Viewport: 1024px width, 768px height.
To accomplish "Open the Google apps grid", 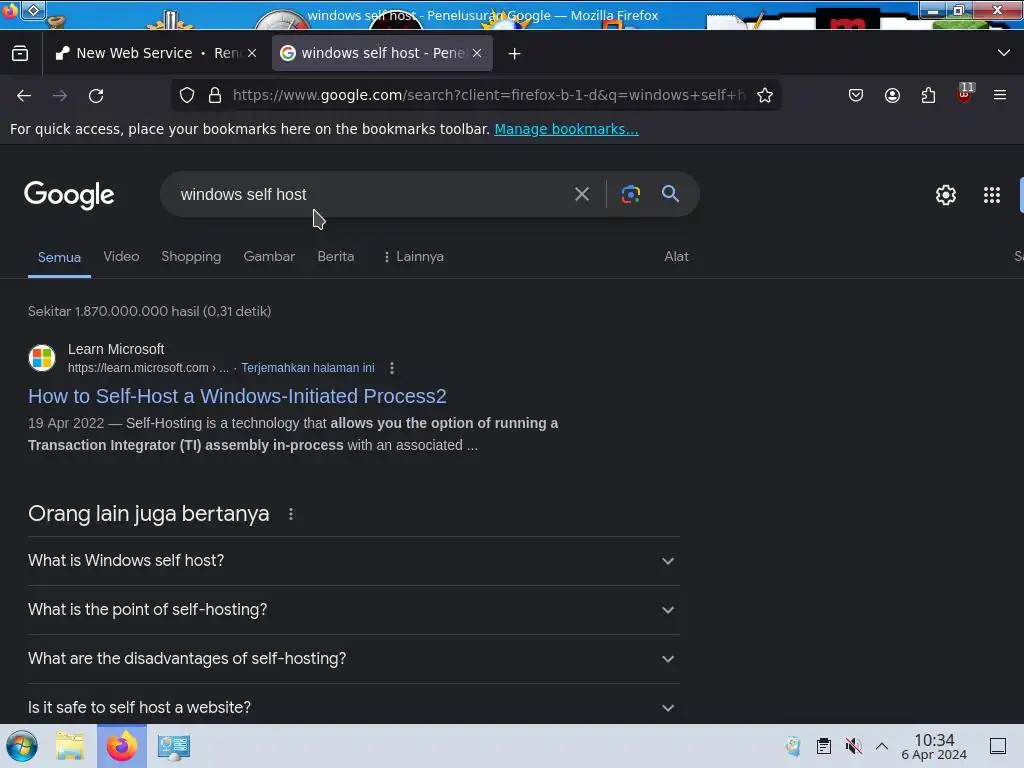I will [x=991, y=195].
